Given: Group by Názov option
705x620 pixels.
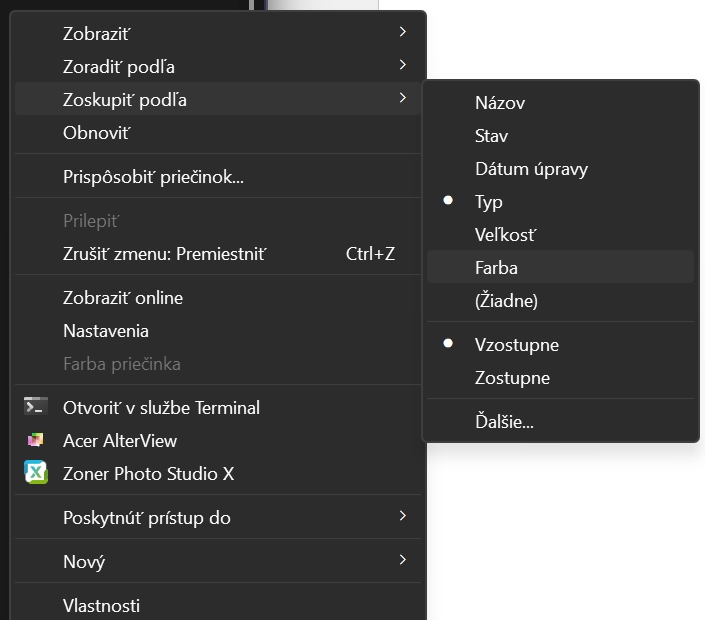Looking at the screenshot, I should (x=500, y=103).
